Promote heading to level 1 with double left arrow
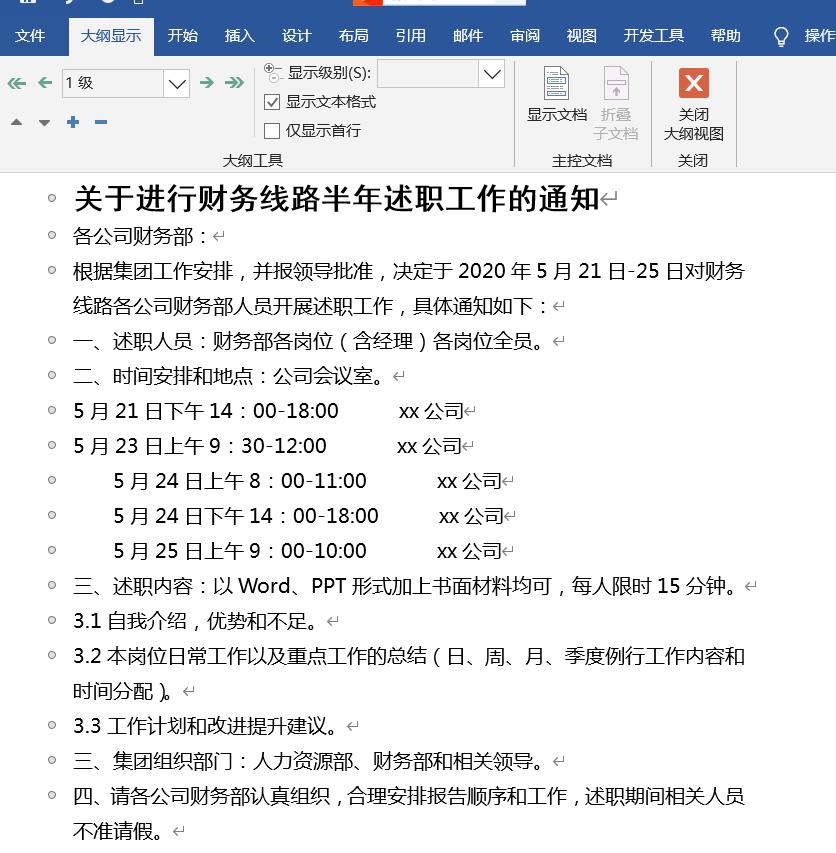 tap(16, 83)
